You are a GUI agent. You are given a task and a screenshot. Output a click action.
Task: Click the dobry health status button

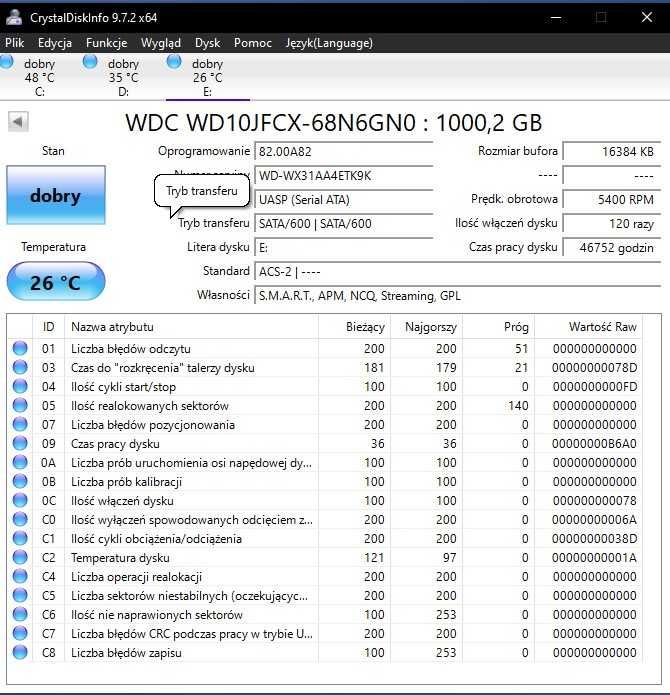pyautogui.click(x=56, y=195)
